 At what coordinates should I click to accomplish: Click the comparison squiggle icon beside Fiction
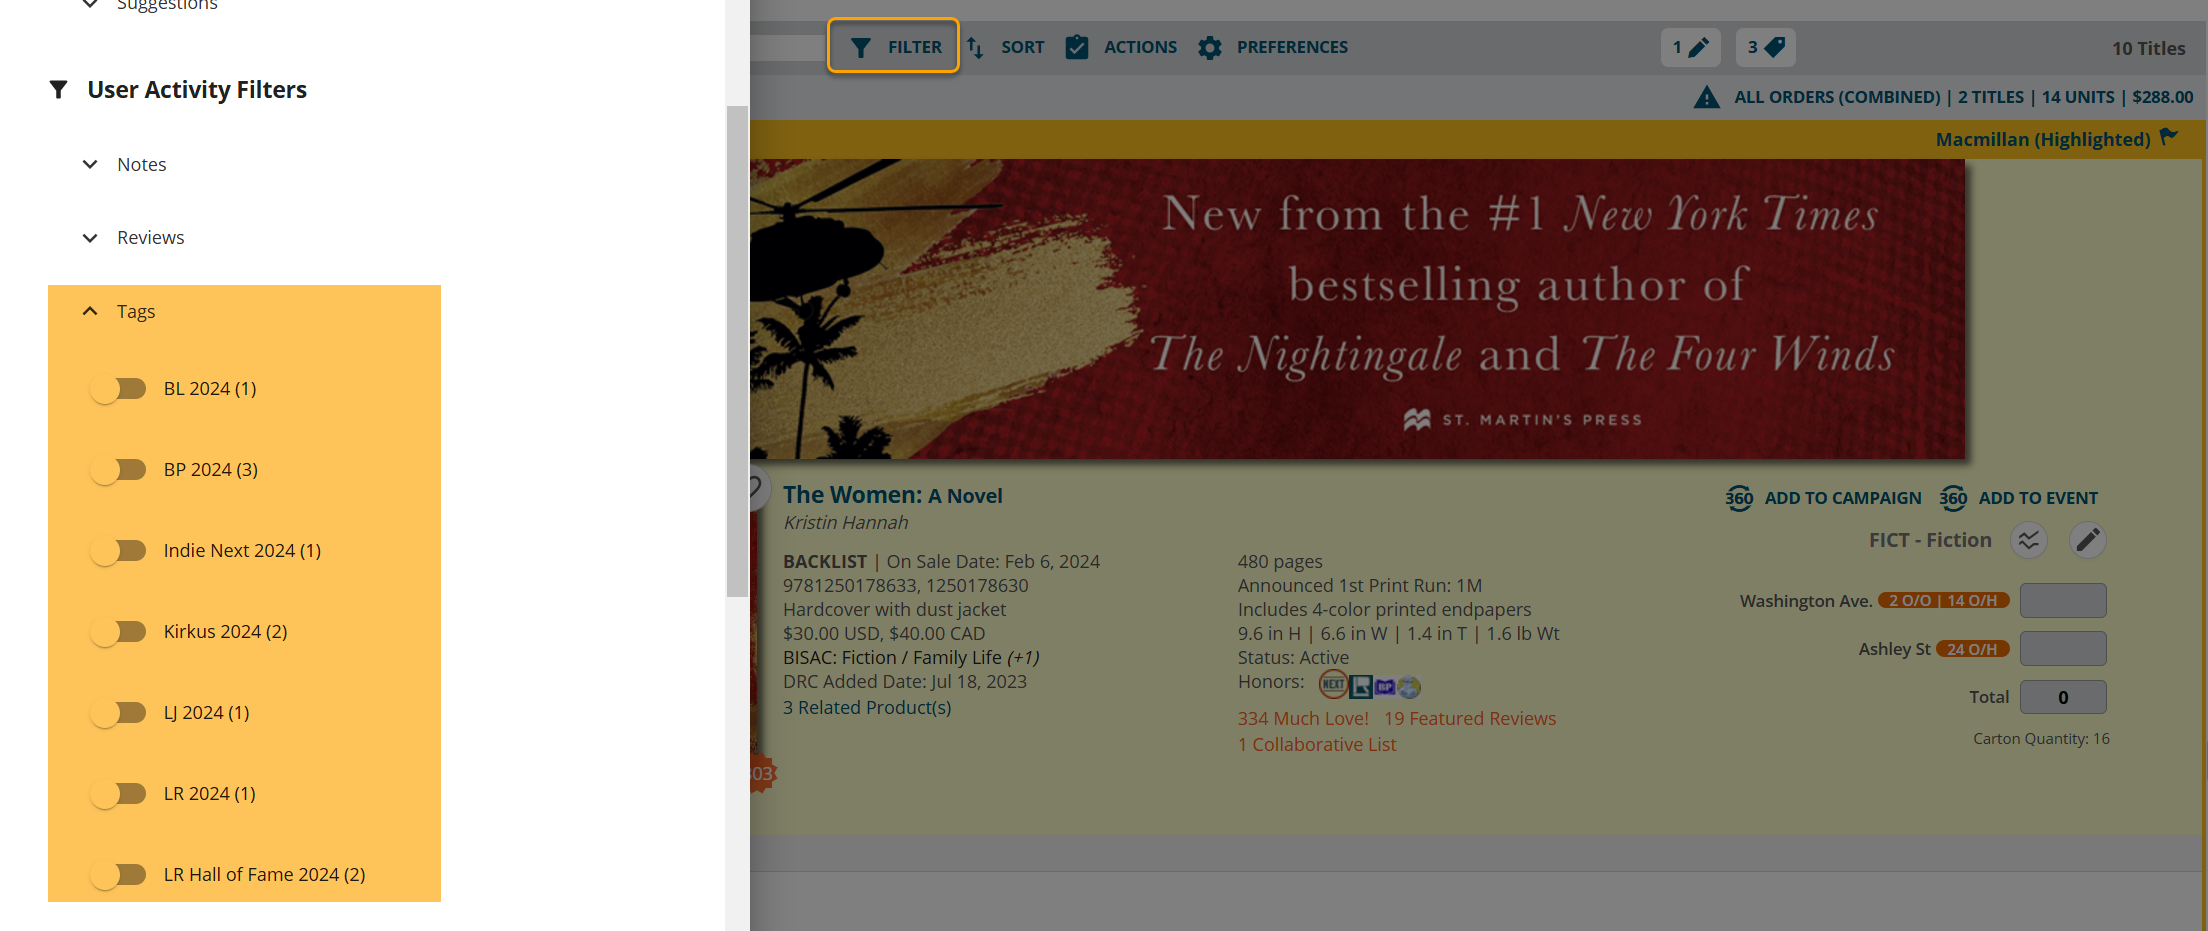(x=2028, y=540)
